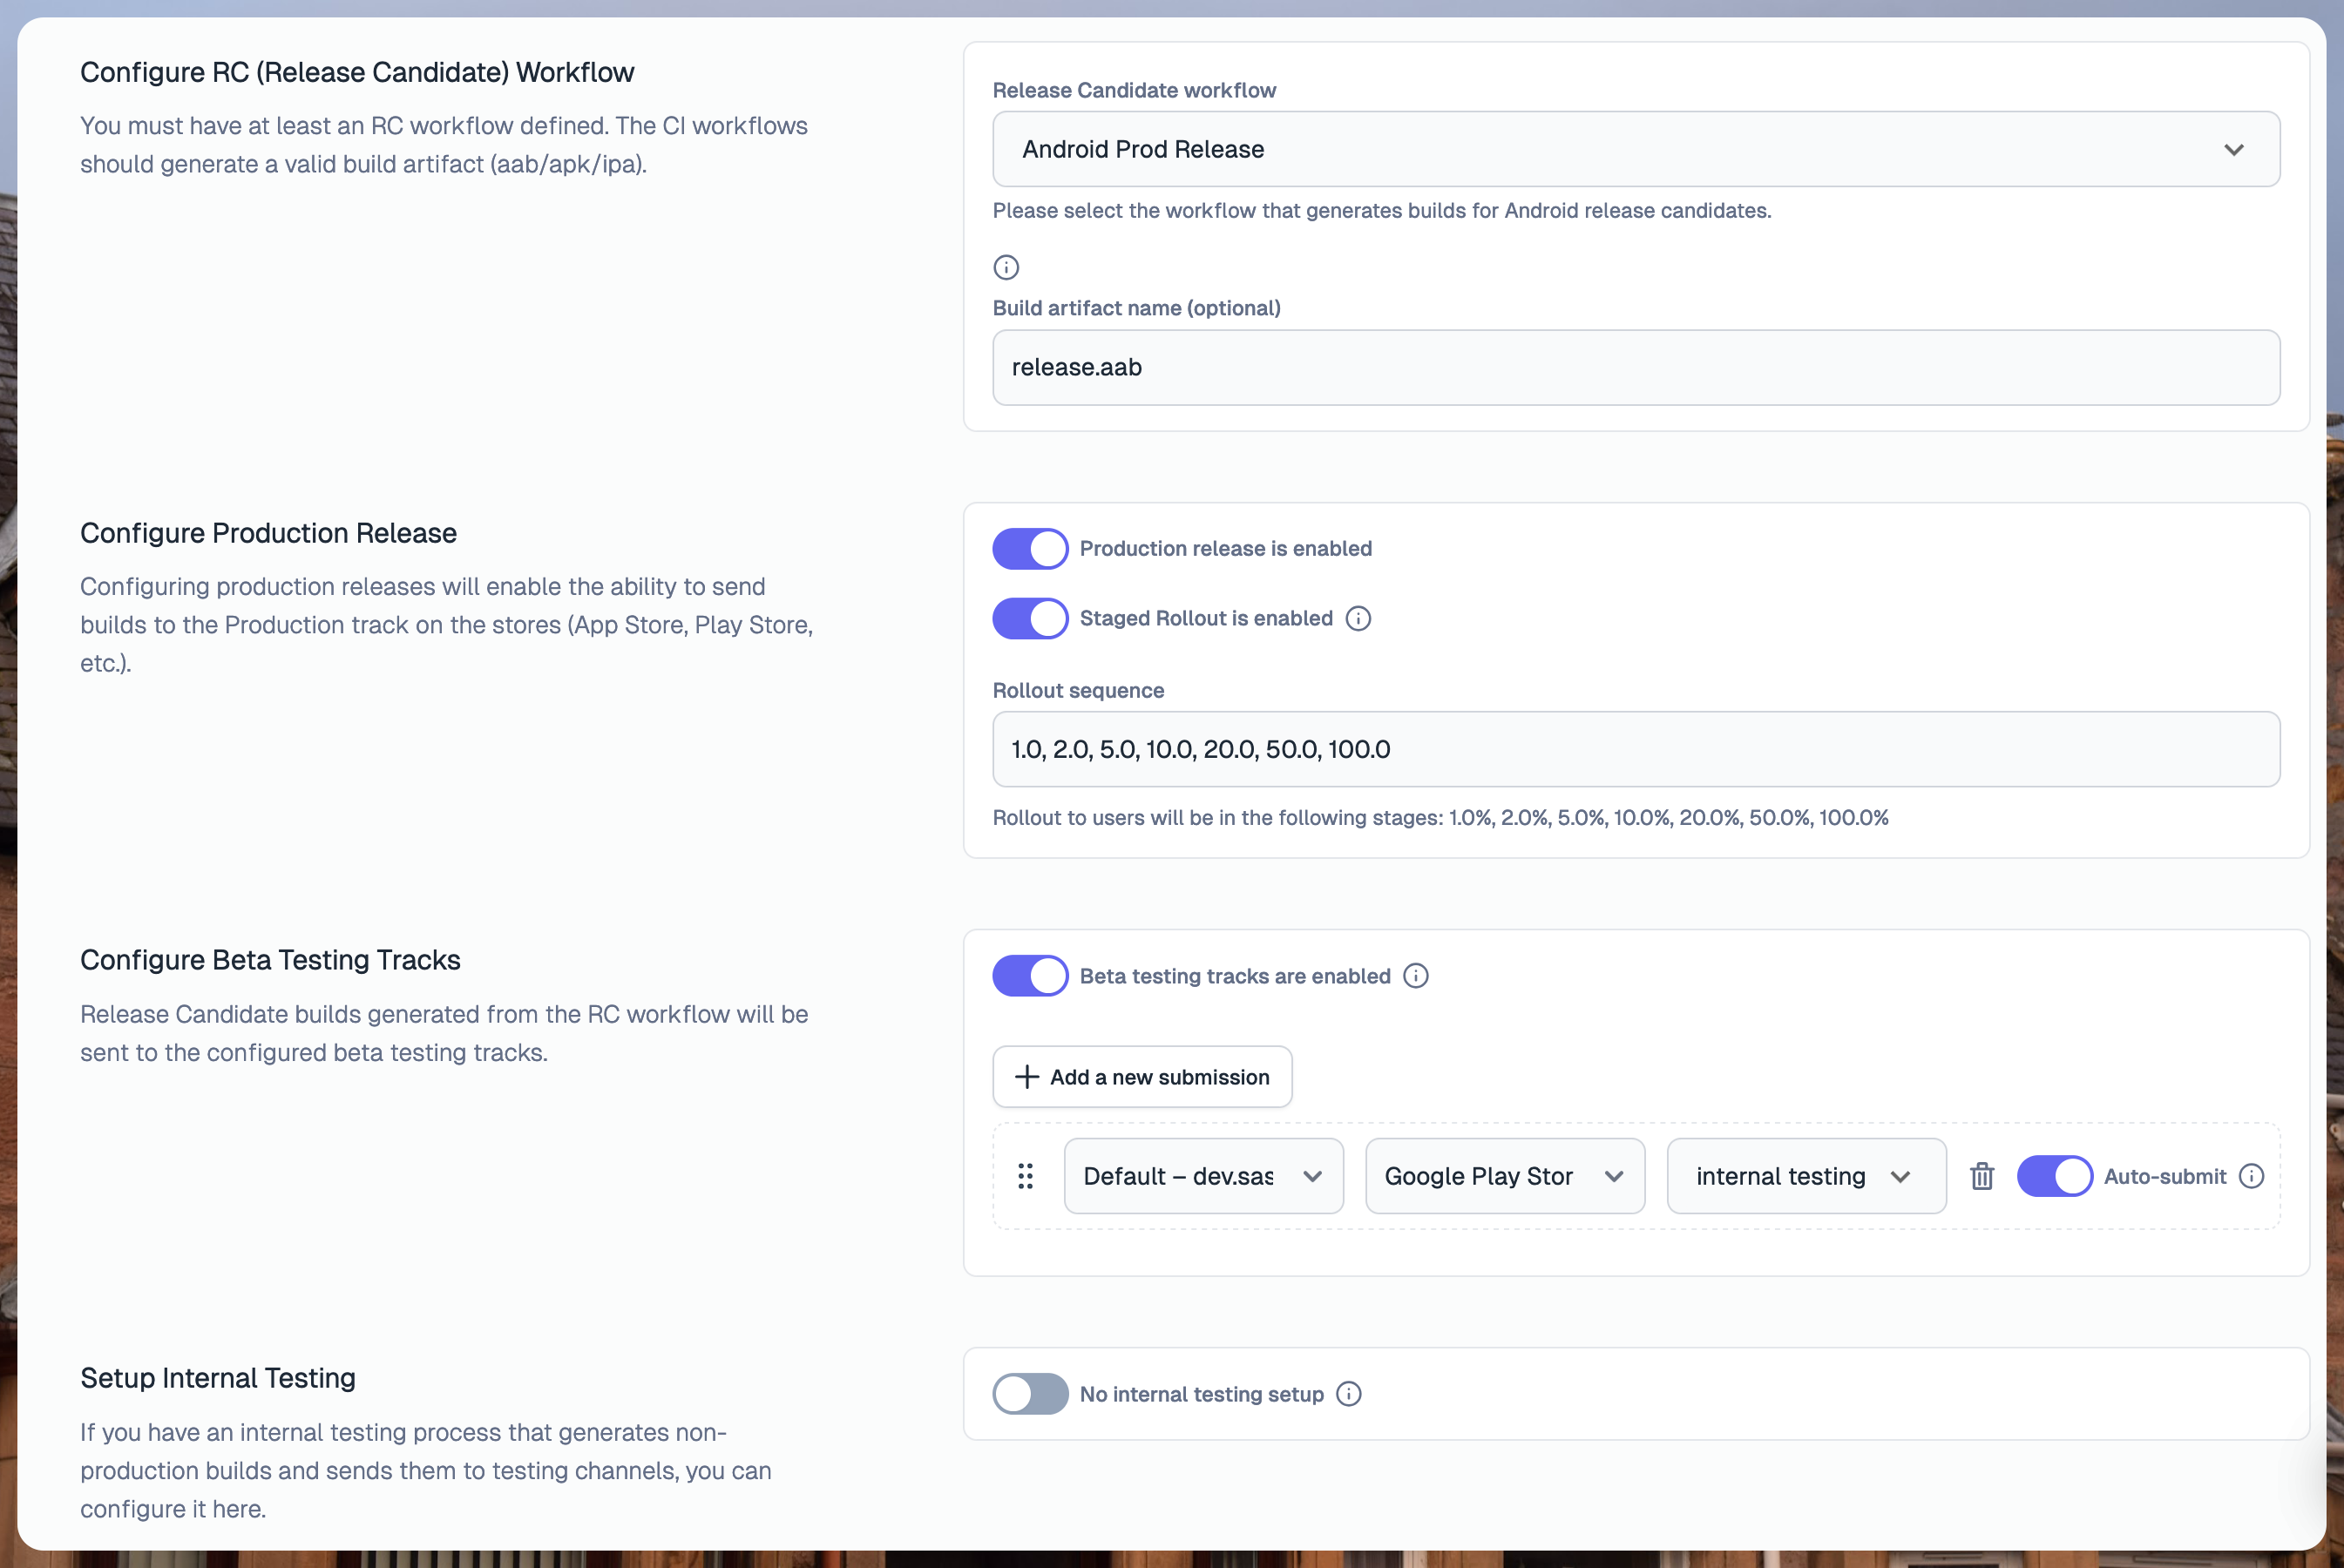Disable the Production release toggle
This screenshot has width=2344, height=1568.
(x=1030, y=549)
